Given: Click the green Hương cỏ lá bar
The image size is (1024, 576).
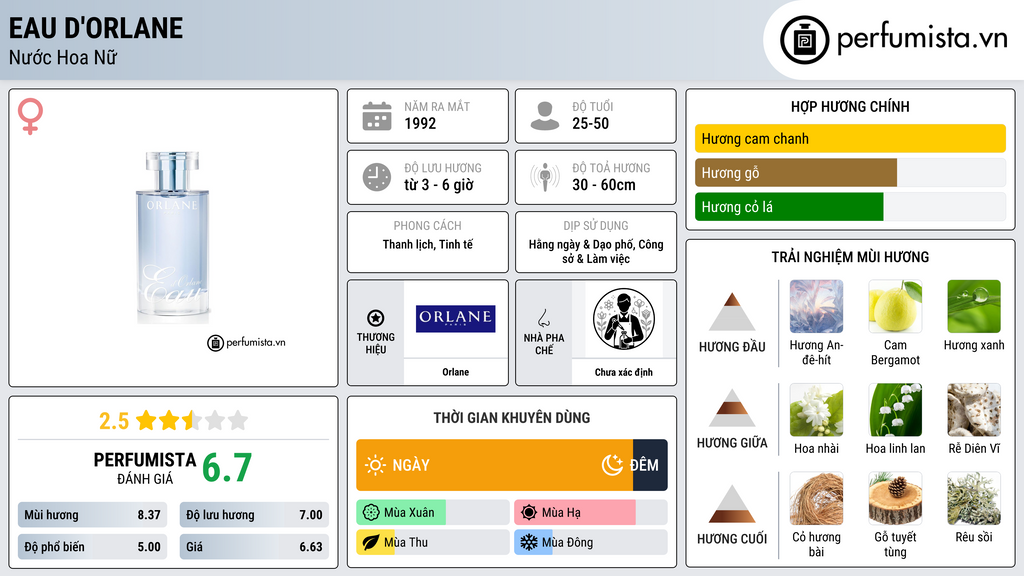Looking at the screenshot, I should click(x=789, y=206).
